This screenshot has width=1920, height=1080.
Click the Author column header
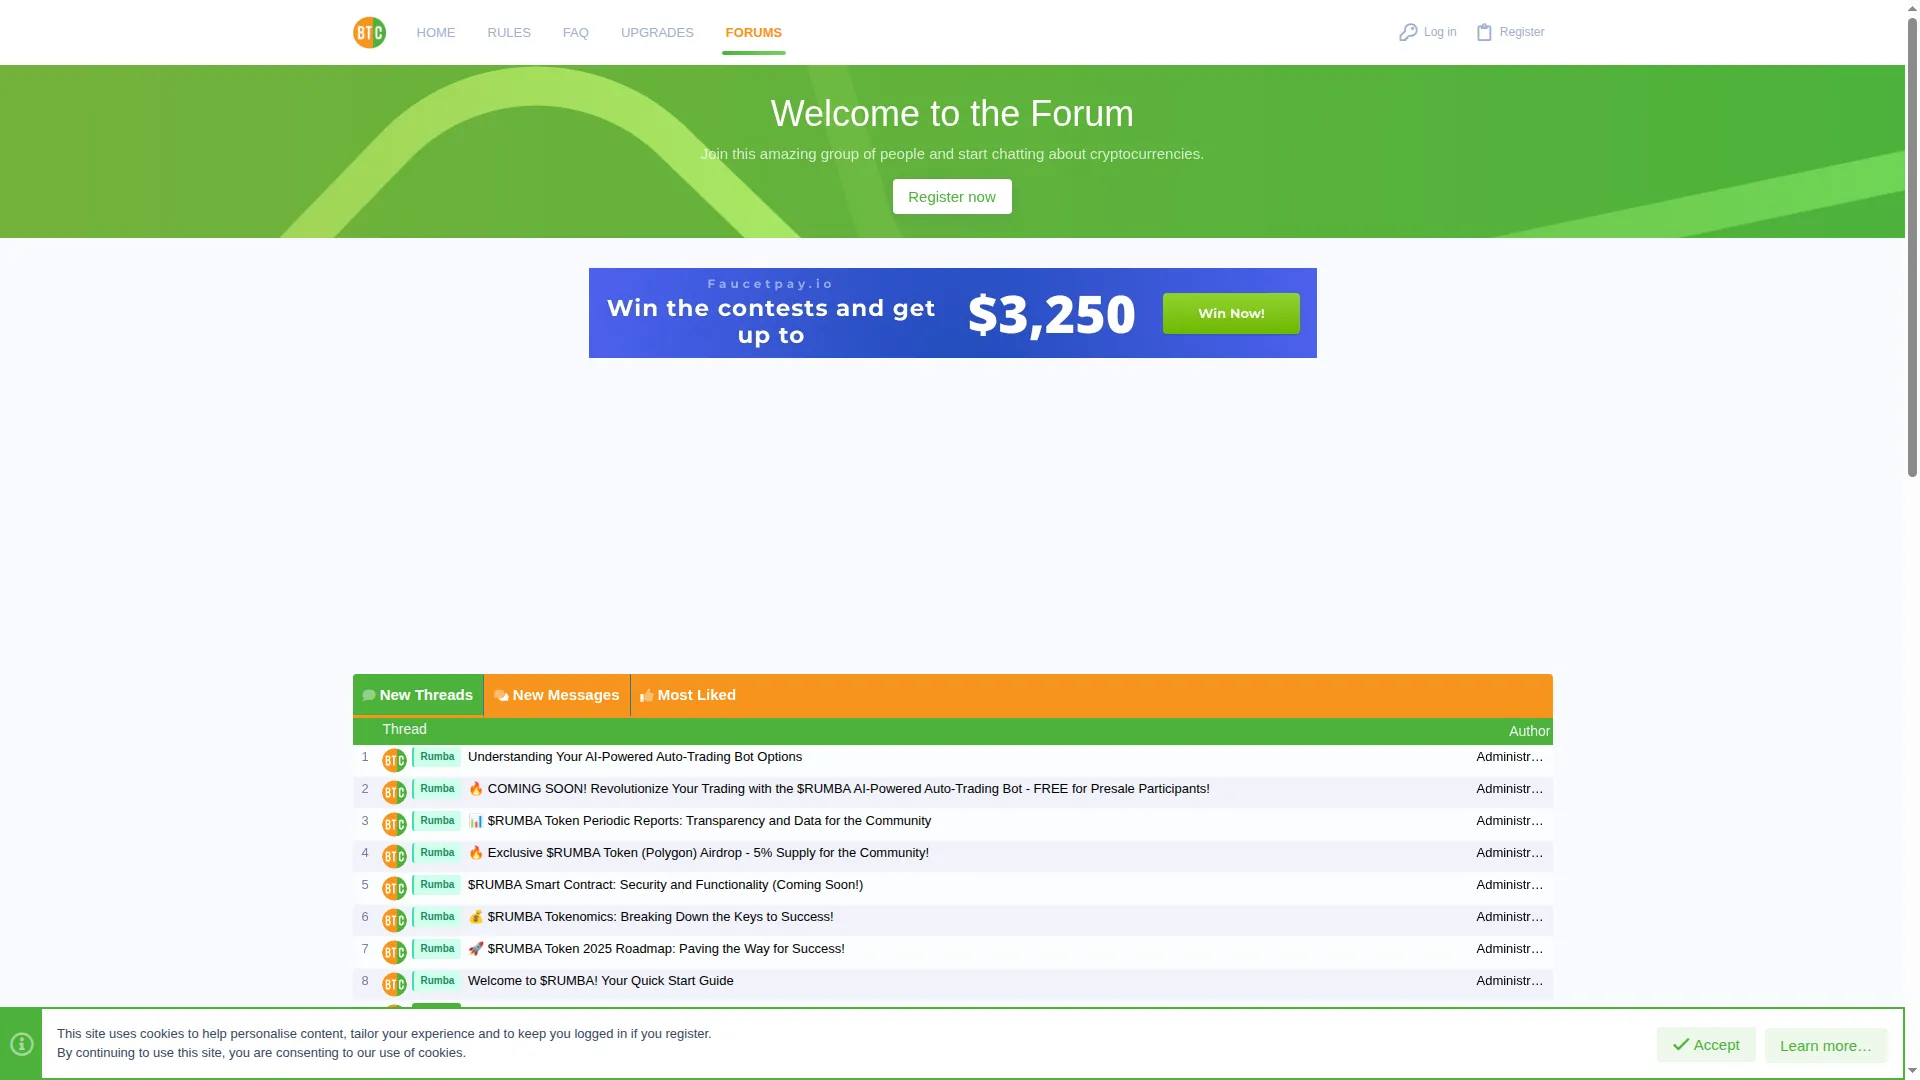(x=1529, y=731)
